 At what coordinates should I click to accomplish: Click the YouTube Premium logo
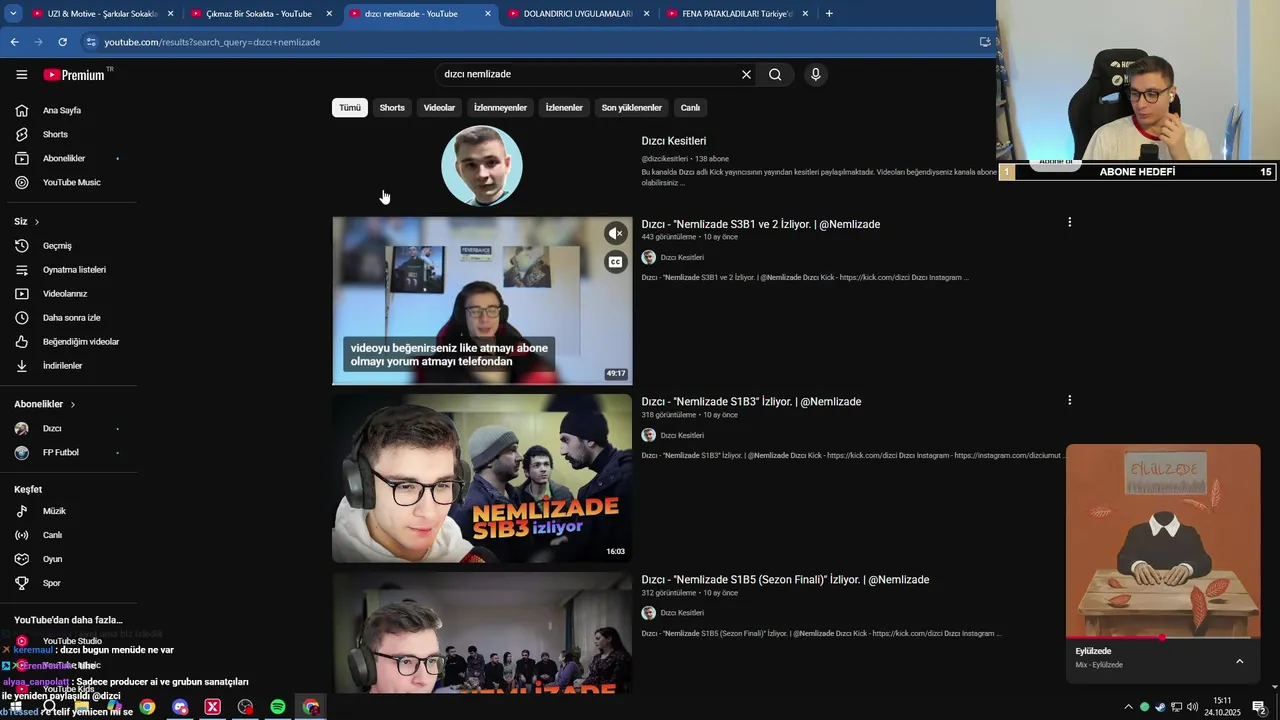coord(74,74)
